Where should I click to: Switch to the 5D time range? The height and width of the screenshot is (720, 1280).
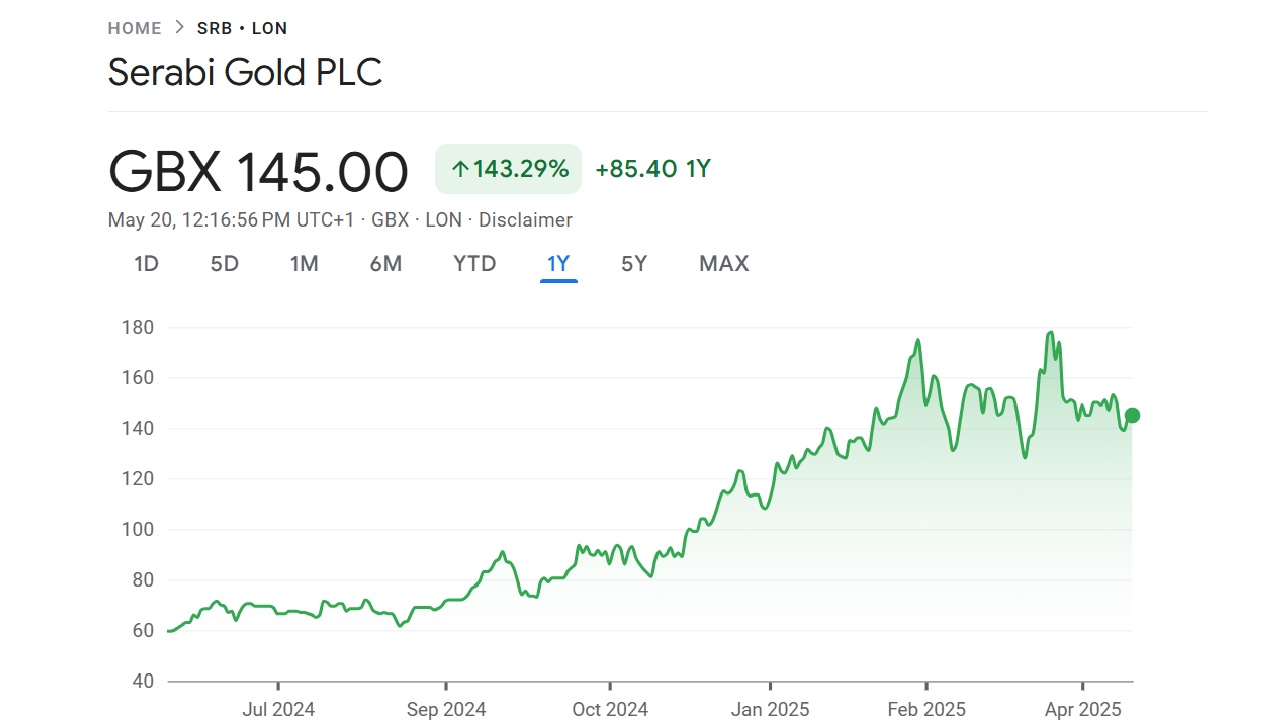pos(224,263)
